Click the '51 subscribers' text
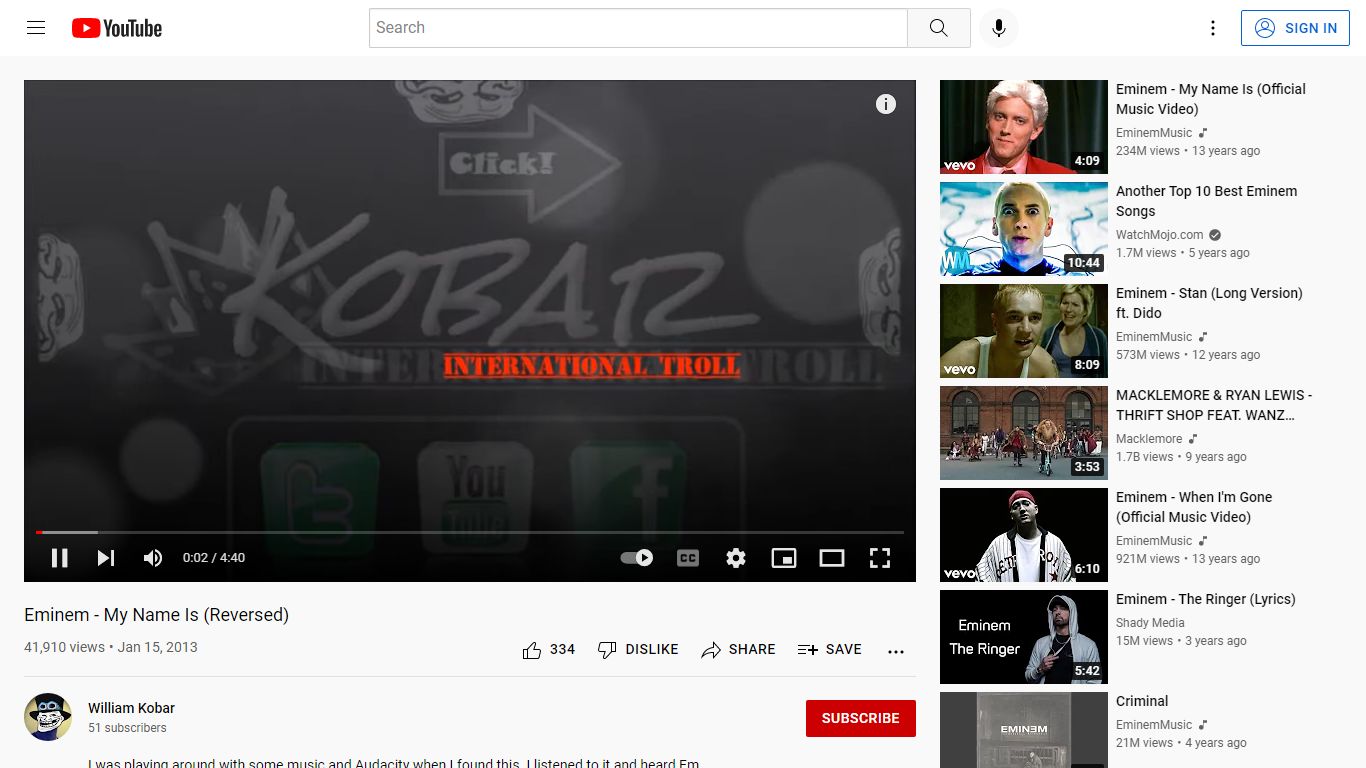This screenshot has height=768, width=1366. [127, 728]
